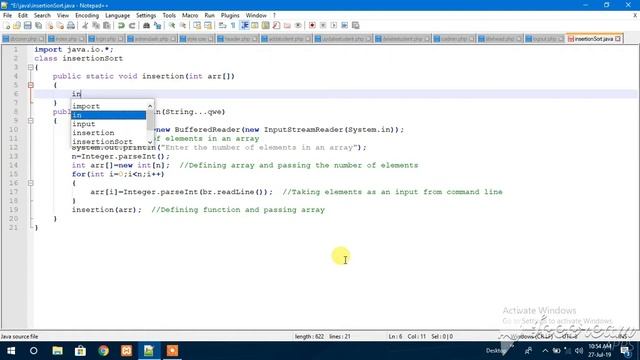The width and height of the screenshot is (640, 360).
Task: Create a new file from the toolbar
Action: click(7, 25)
